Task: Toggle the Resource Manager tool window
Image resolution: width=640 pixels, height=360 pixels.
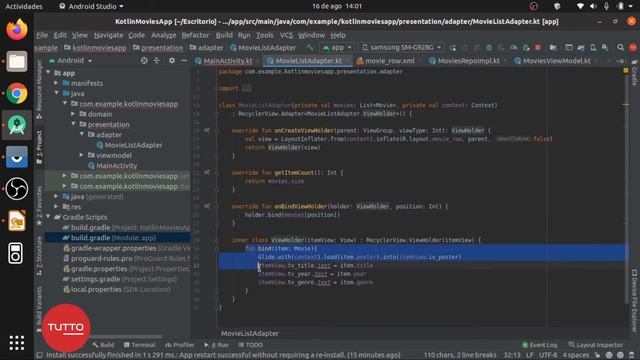Action: click(x=39, y=89)
